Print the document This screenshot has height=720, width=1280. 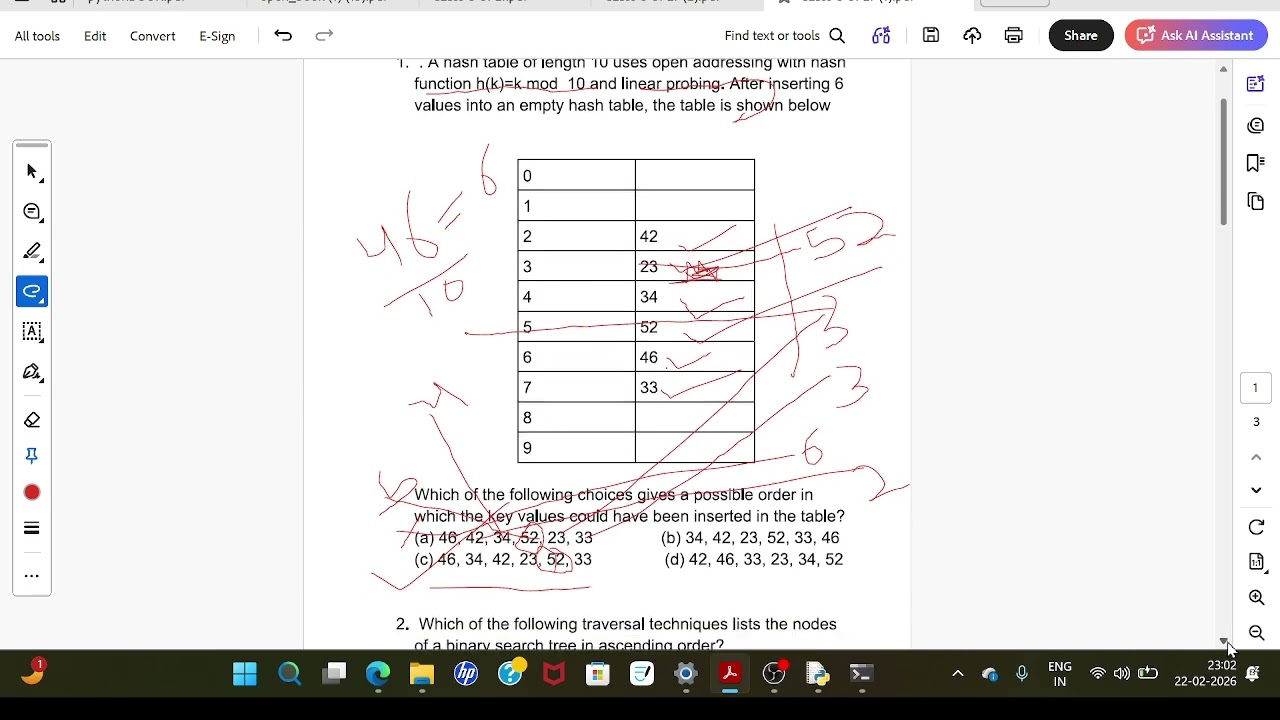click(1014, 36)
